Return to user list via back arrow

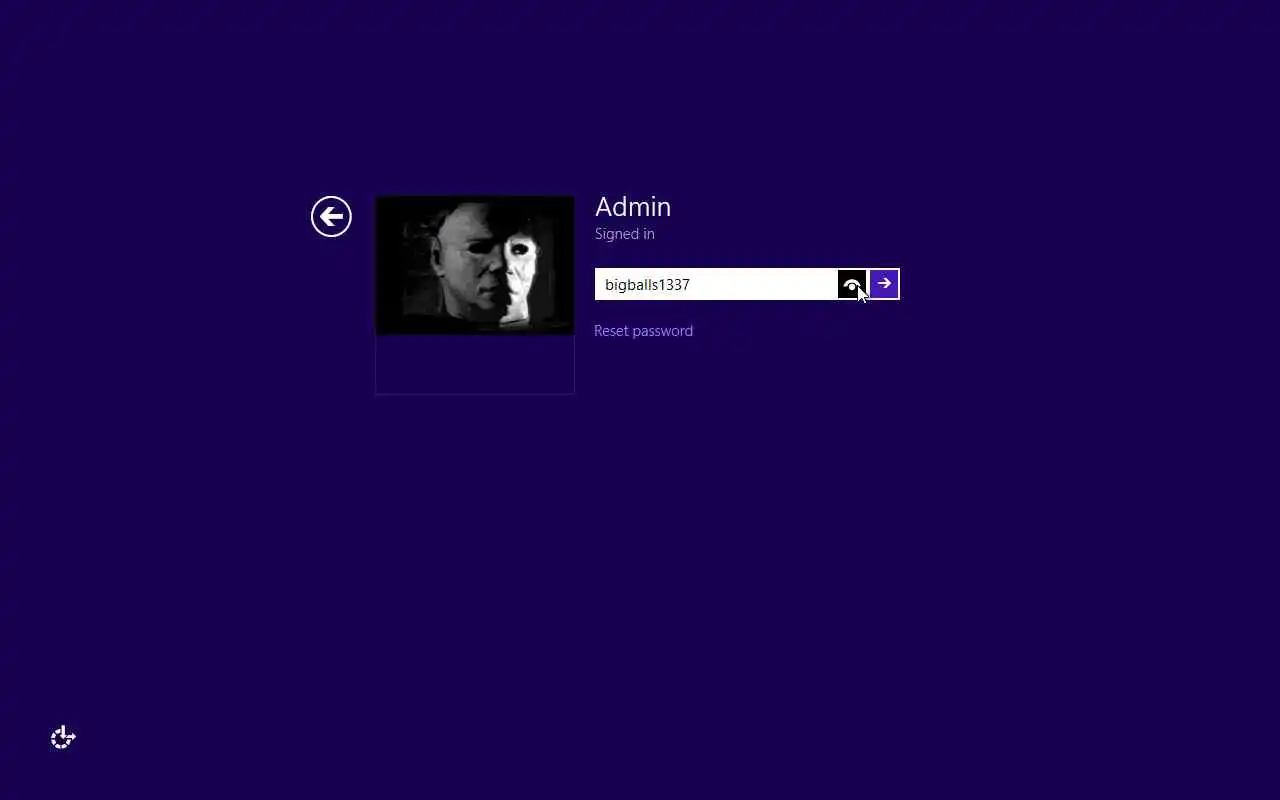point(331,216)
